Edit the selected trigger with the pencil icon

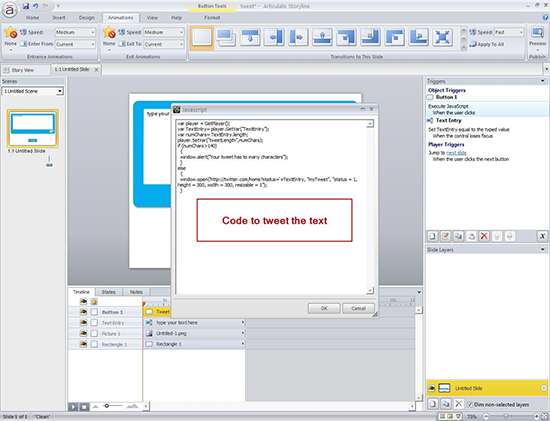pyautogui.click(x=445, y=236)
